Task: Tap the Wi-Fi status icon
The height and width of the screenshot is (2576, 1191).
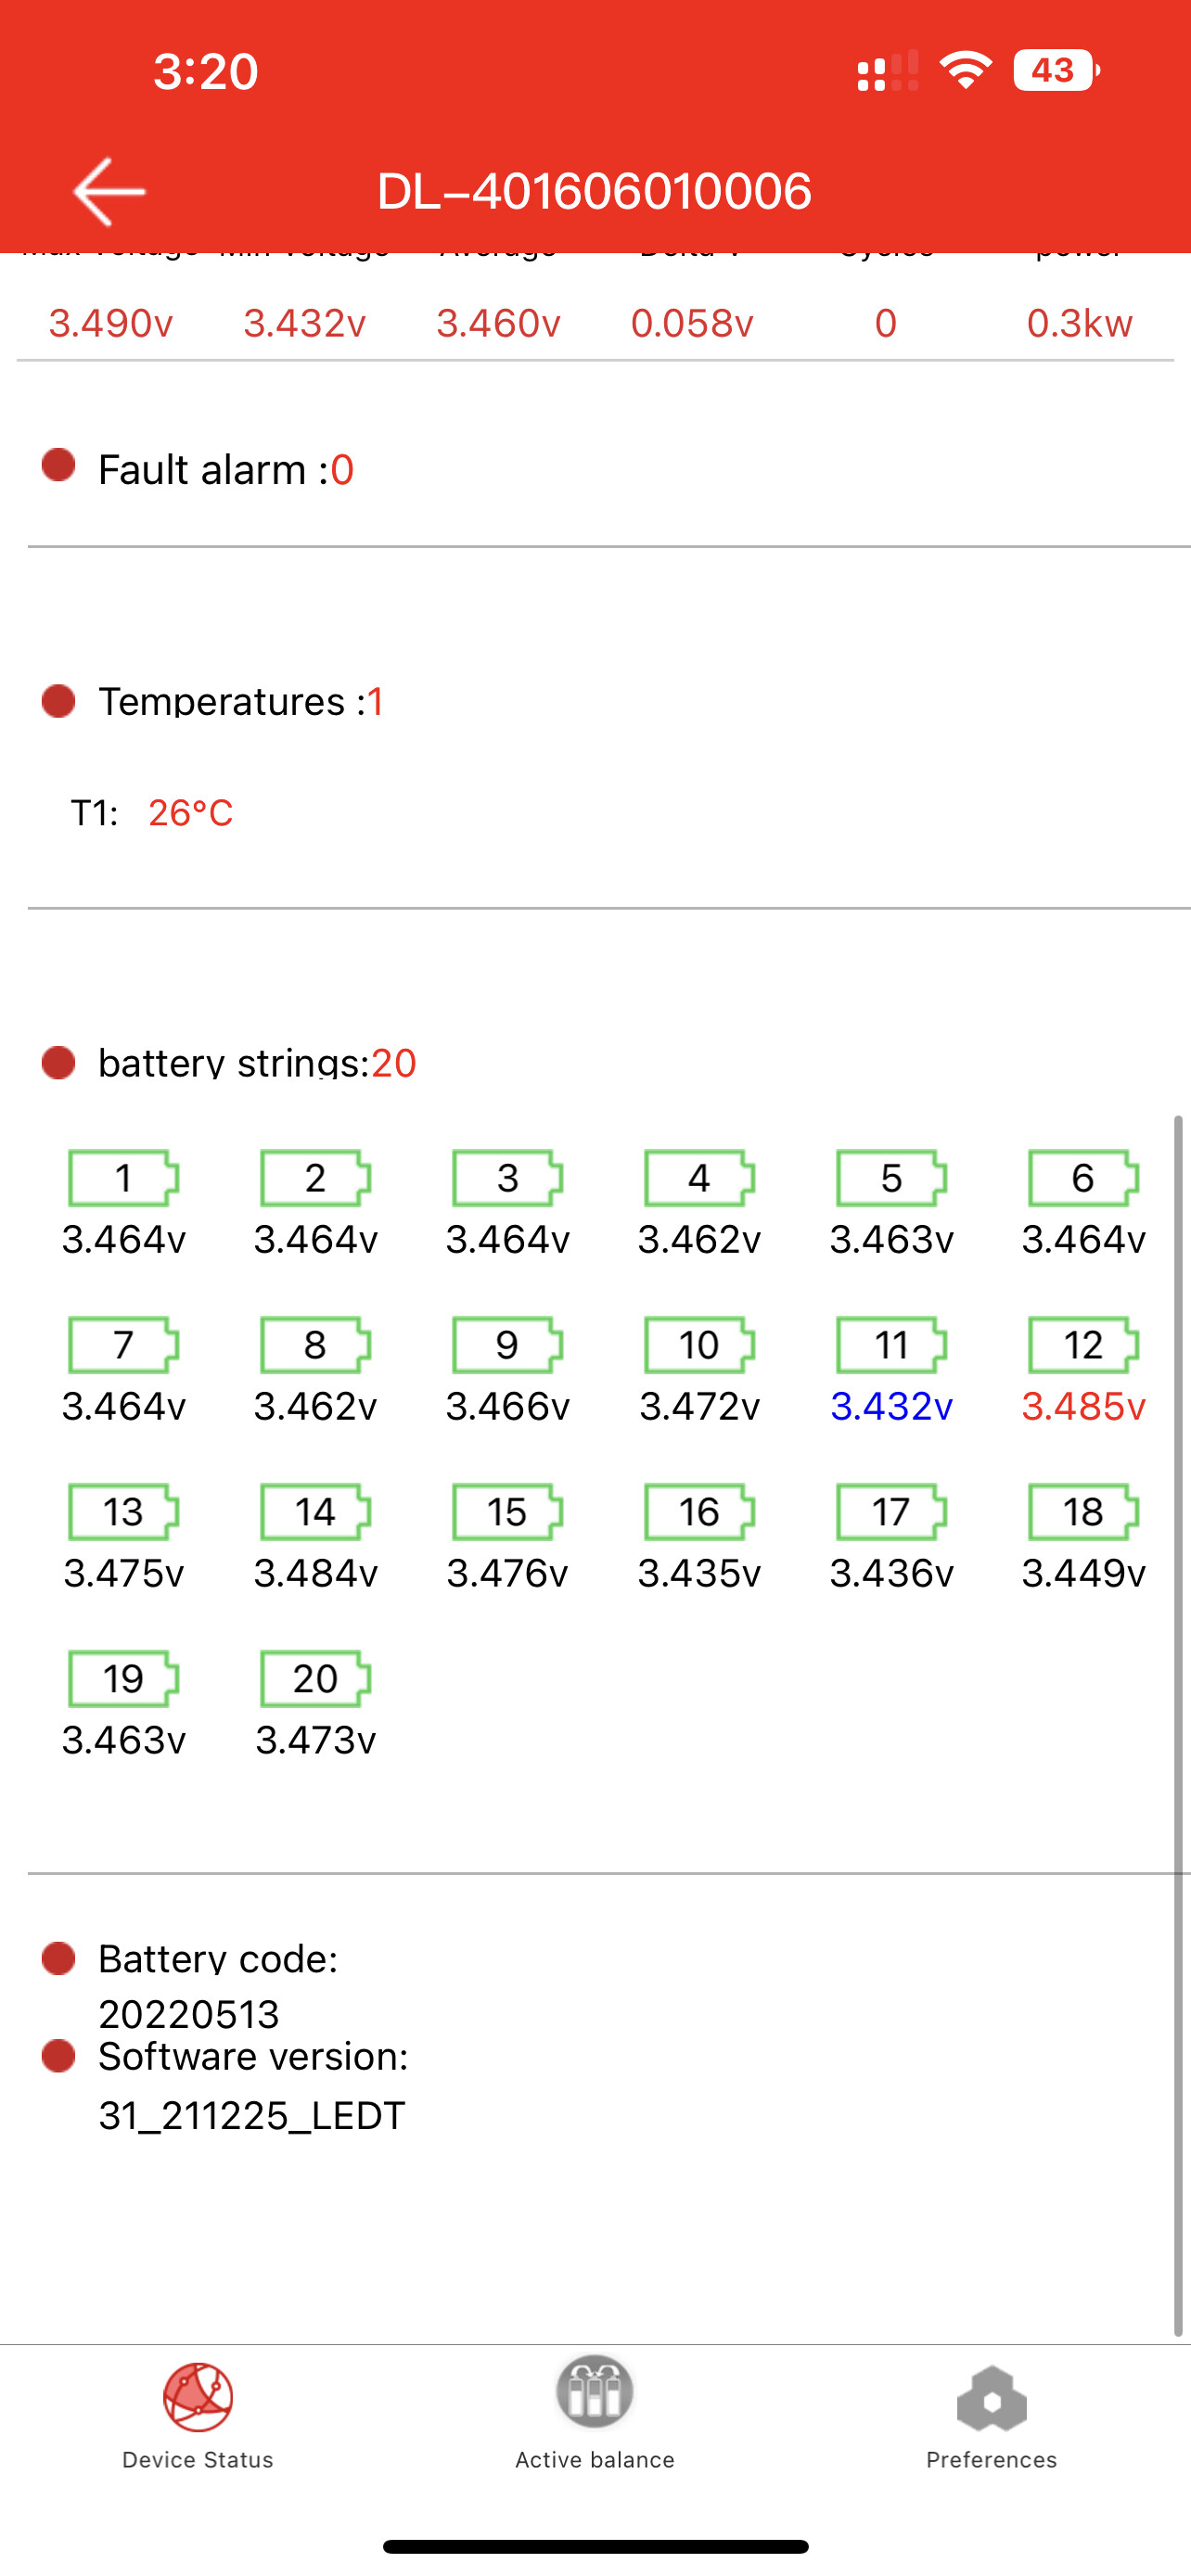Action: point(965,70)
